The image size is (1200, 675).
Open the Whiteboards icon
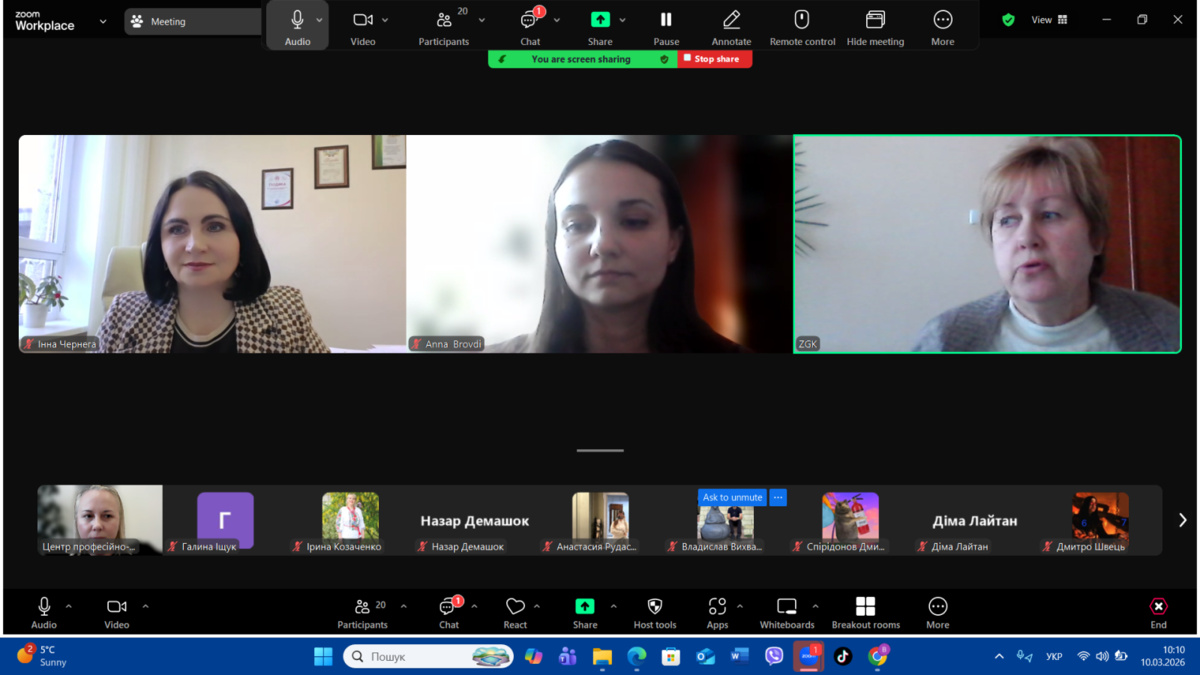point(787,607)
